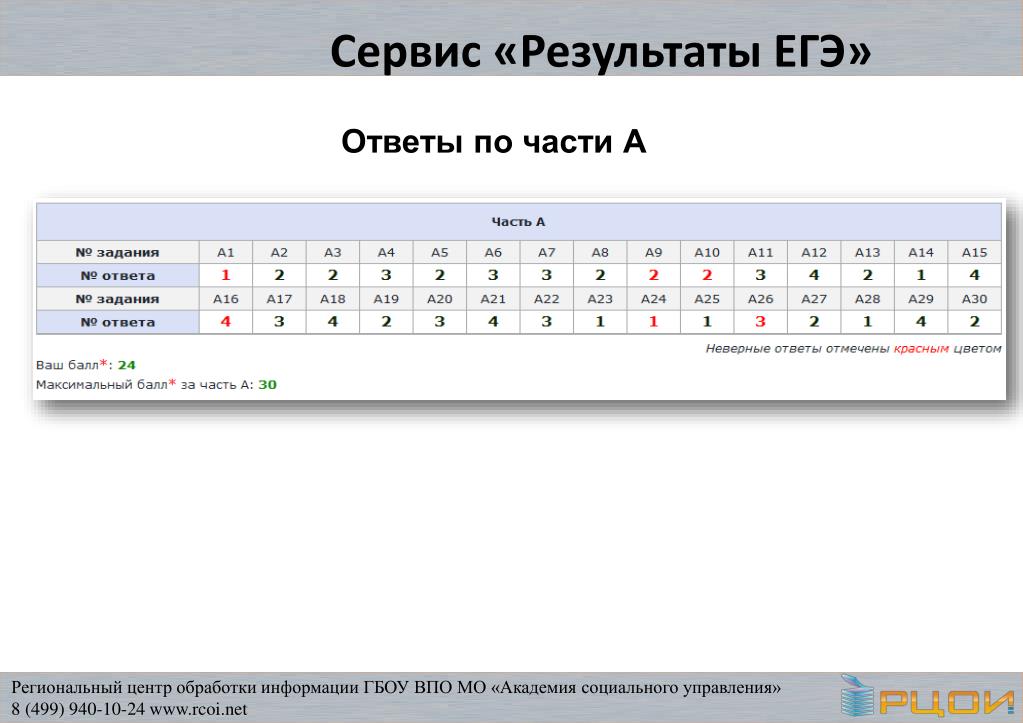
Task: Select the A30 task number cell
Action: pos(975,299)
